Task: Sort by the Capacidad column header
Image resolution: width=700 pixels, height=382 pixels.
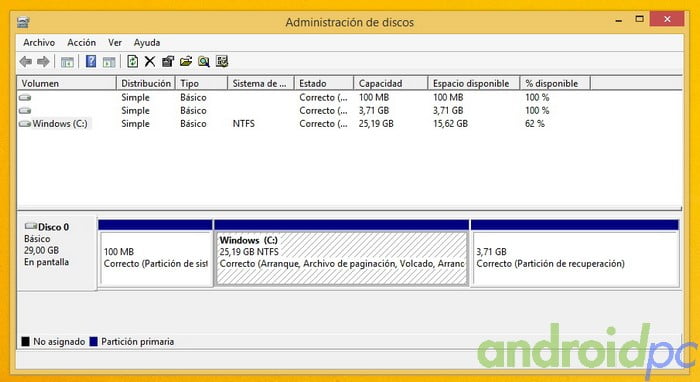Action: click(391, 83)
